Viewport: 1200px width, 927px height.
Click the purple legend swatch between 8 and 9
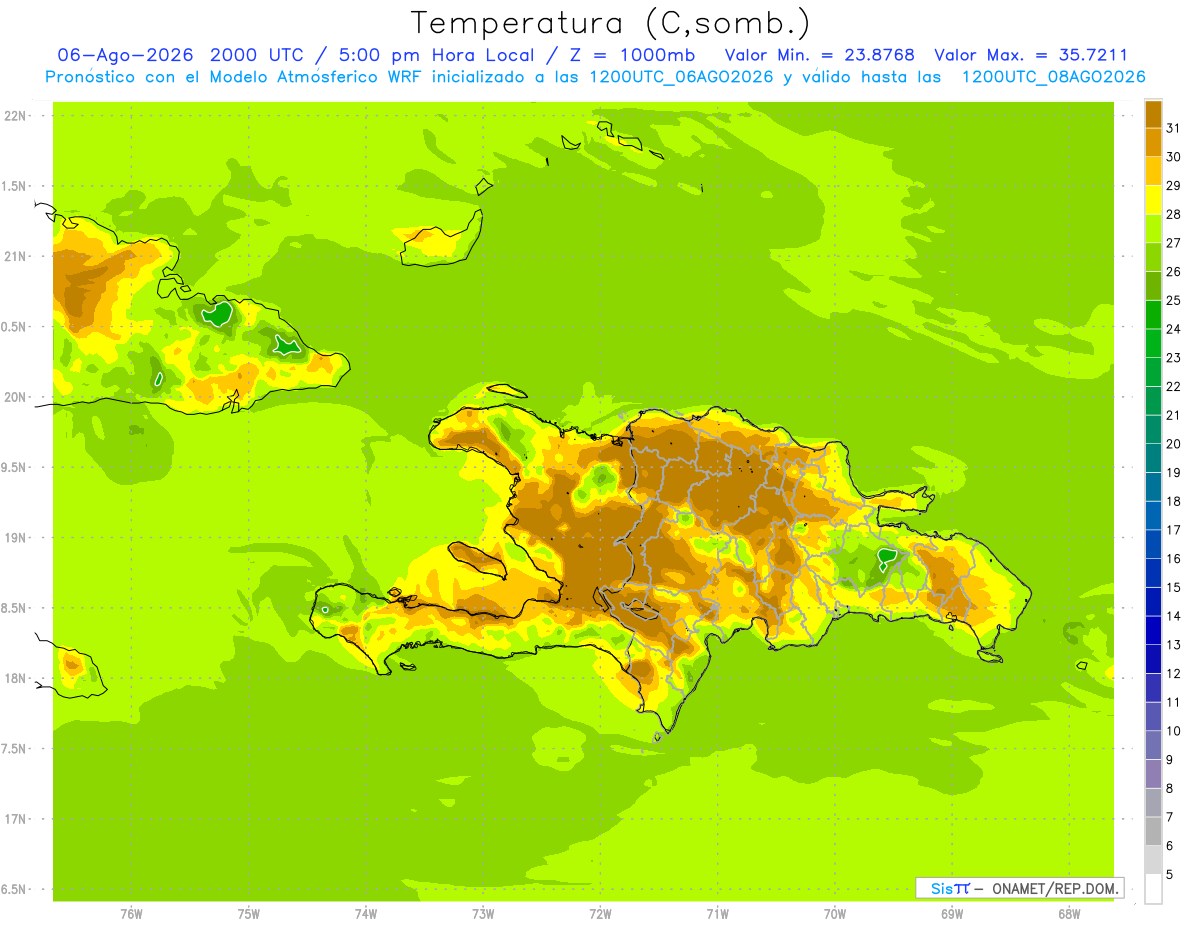tap(1153, 774)
